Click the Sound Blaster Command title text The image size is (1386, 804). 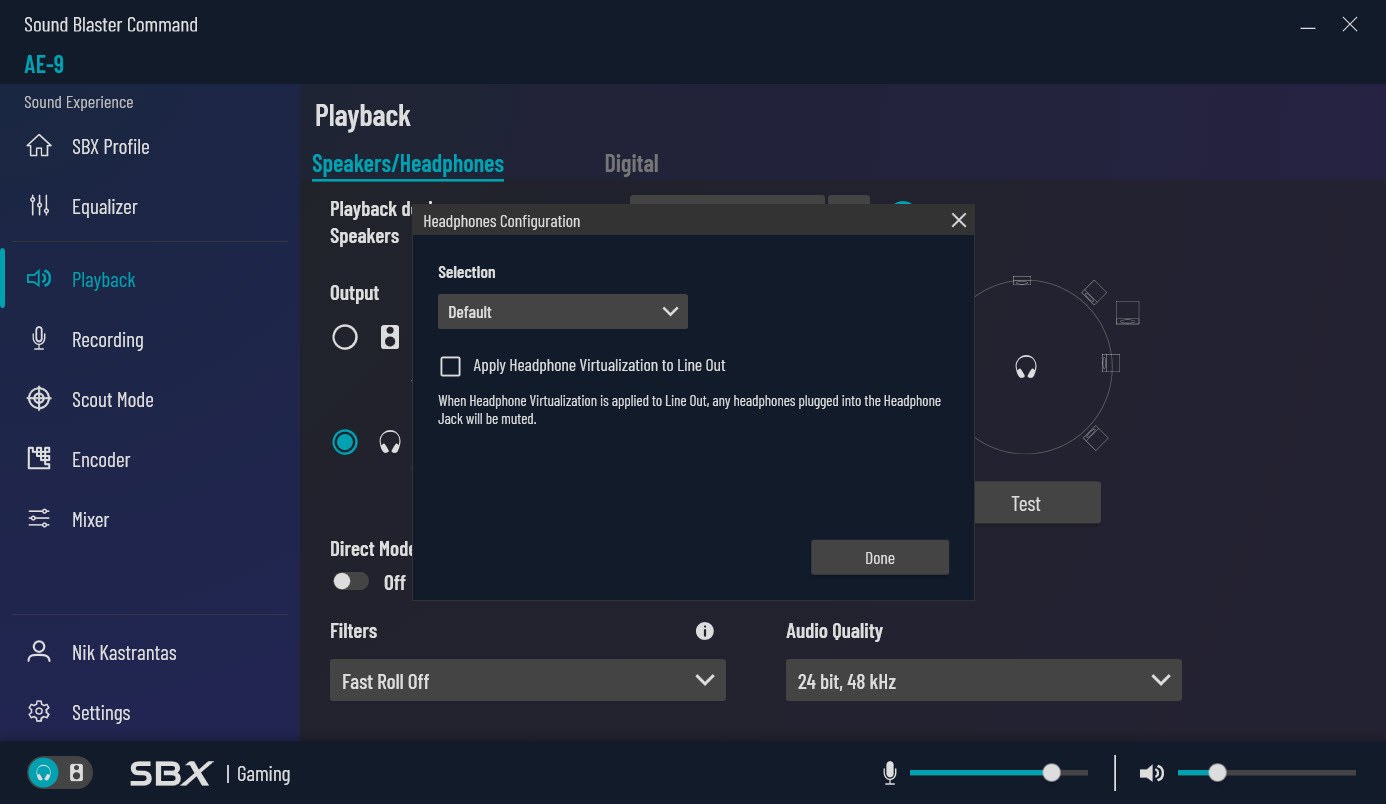(111, 25)
